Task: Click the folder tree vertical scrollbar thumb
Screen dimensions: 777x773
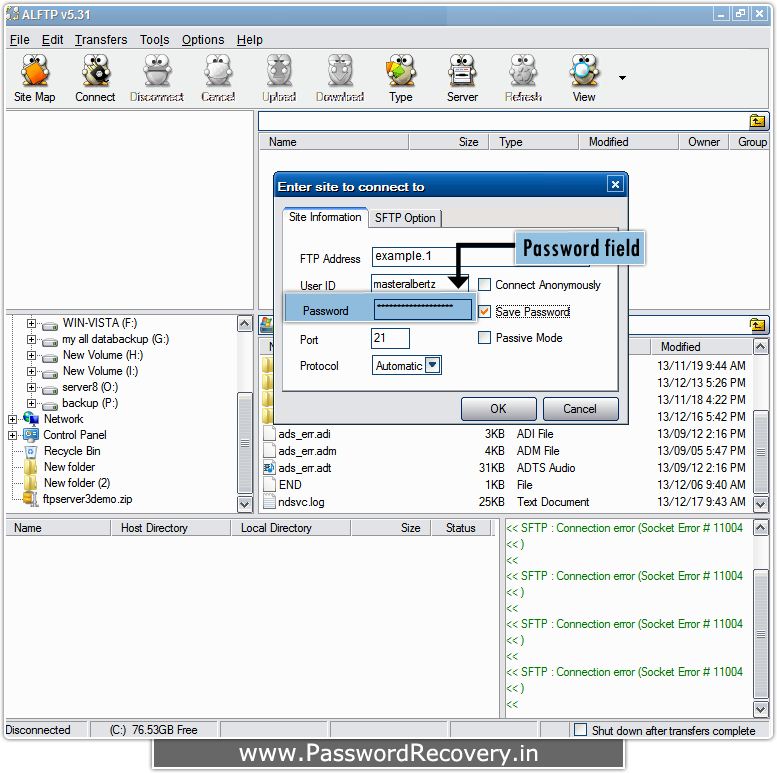Action: coord(245,441)
